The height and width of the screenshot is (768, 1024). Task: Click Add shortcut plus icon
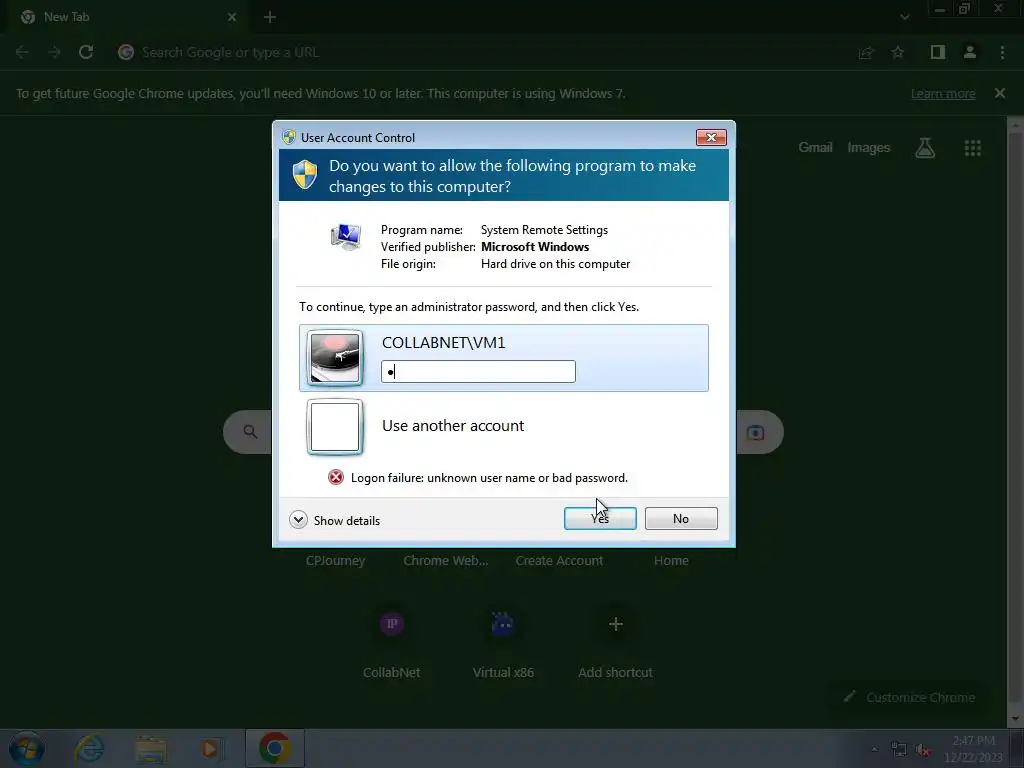pyautogui.click(x=615, y=624)
